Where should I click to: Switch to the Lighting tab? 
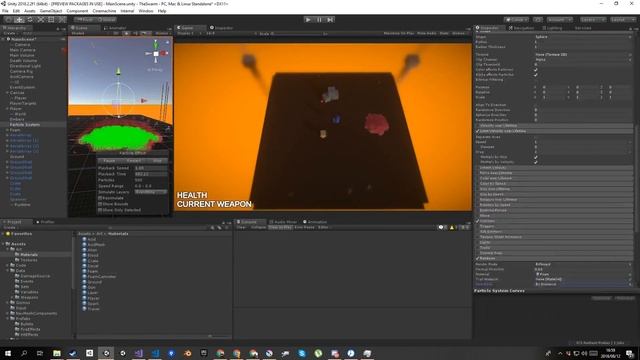pyautogui.click(x=552, y=28)
